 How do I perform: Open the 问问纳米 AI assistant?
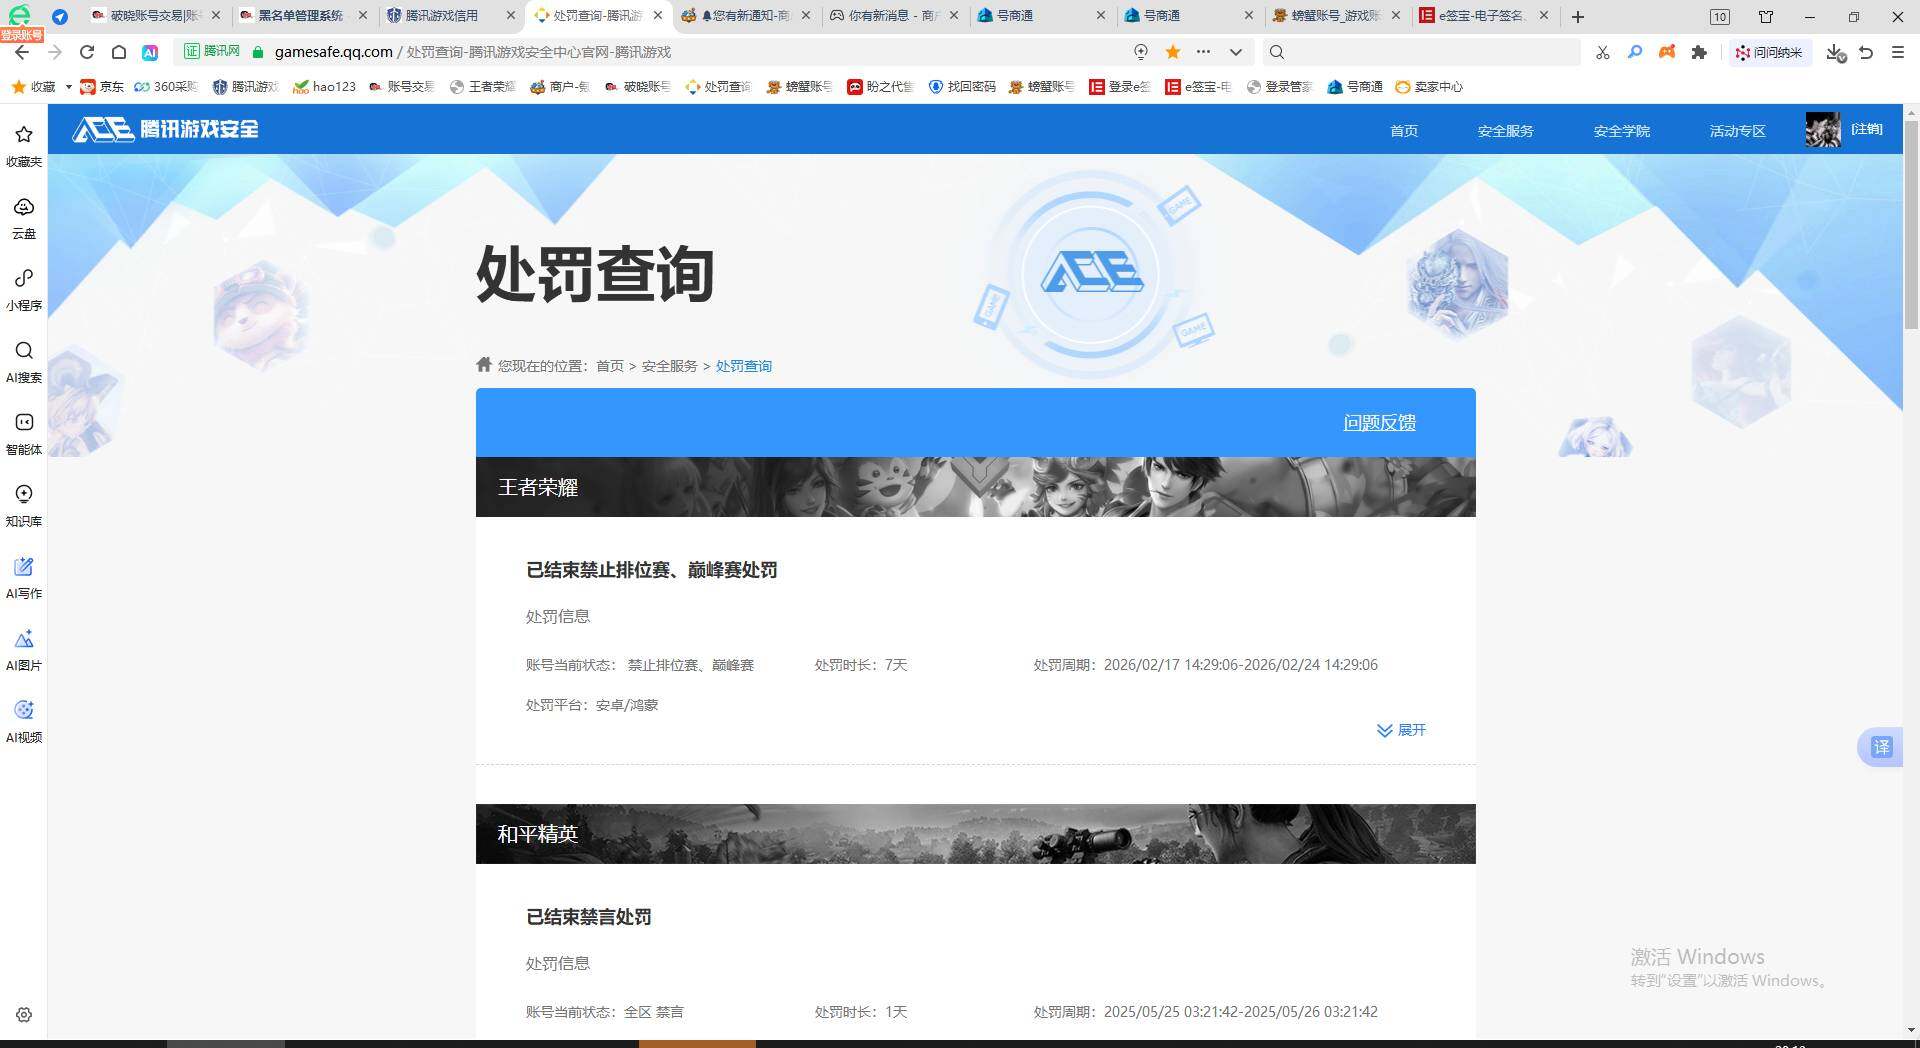tap(1770, 52)
